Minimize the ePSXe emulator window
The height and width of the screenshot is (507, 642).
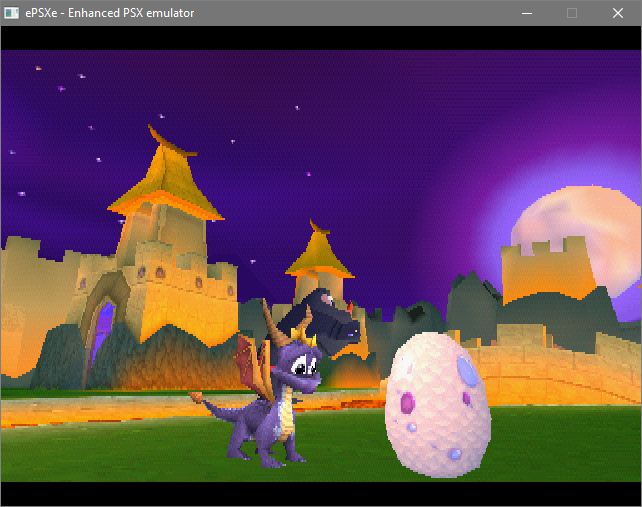(527, 13)
